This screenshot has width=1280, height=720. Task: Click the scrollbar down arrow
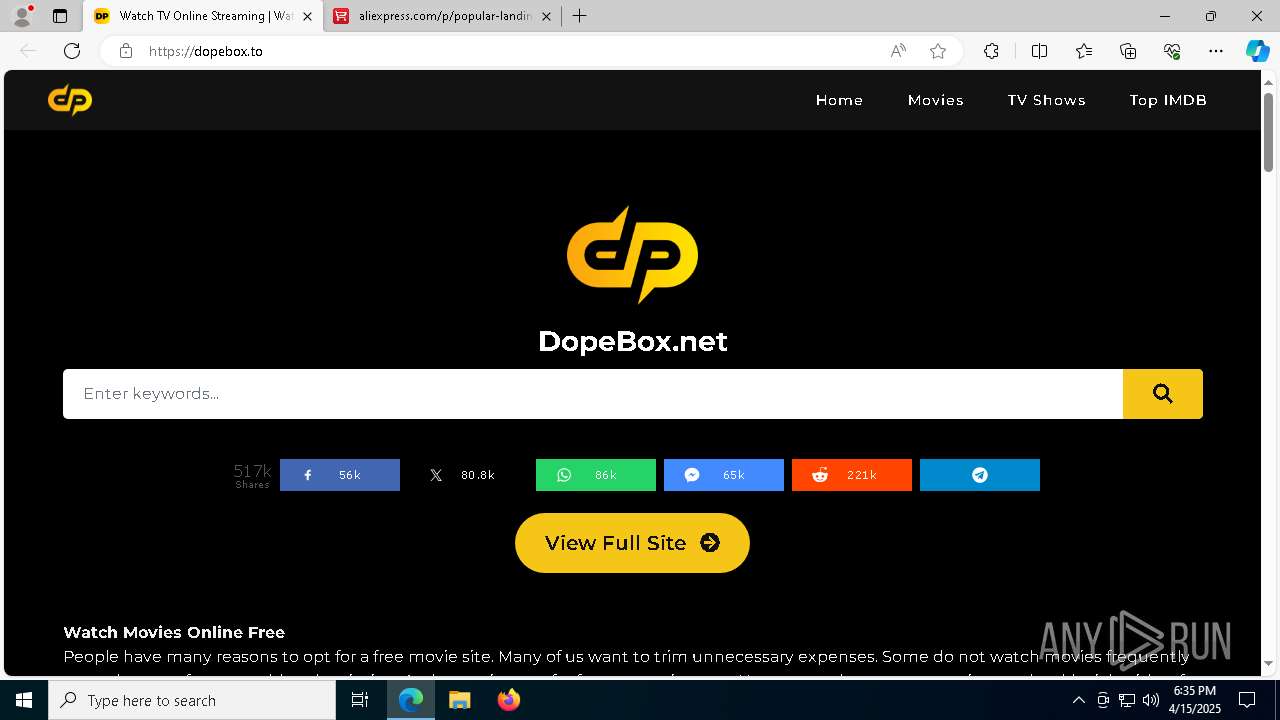[1269, 664]
